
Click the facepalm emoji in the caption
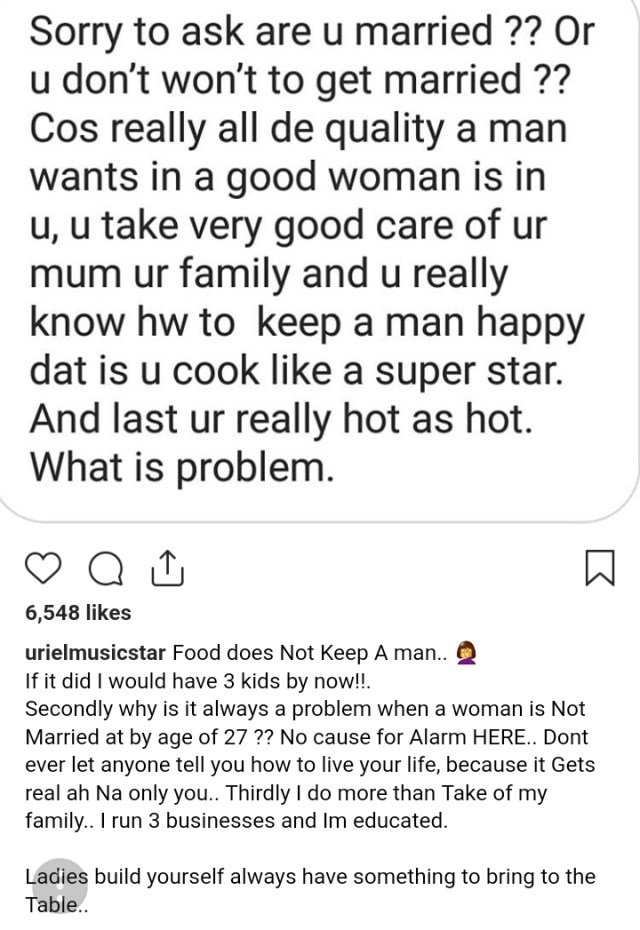[467, 653]
